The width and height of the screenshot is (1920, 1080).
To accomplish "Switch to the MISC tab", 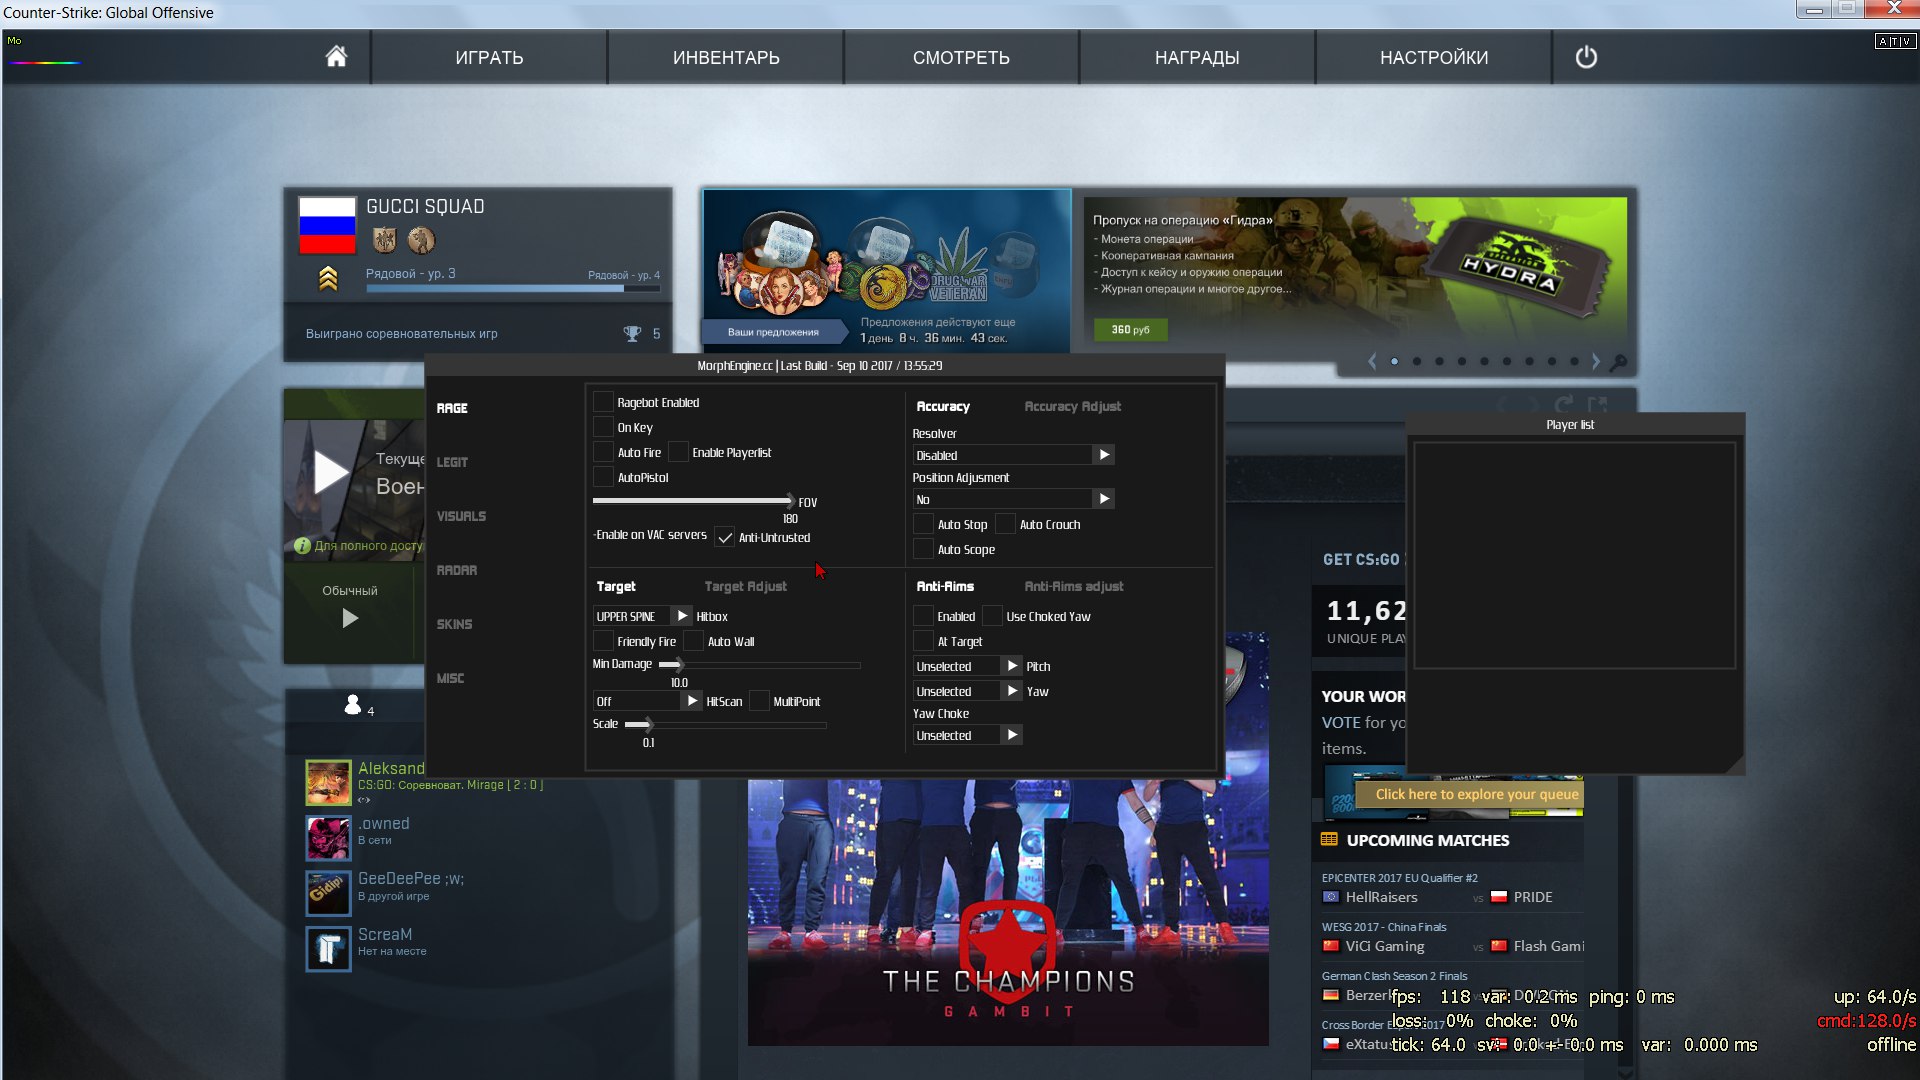I will [x=450, y=678].
